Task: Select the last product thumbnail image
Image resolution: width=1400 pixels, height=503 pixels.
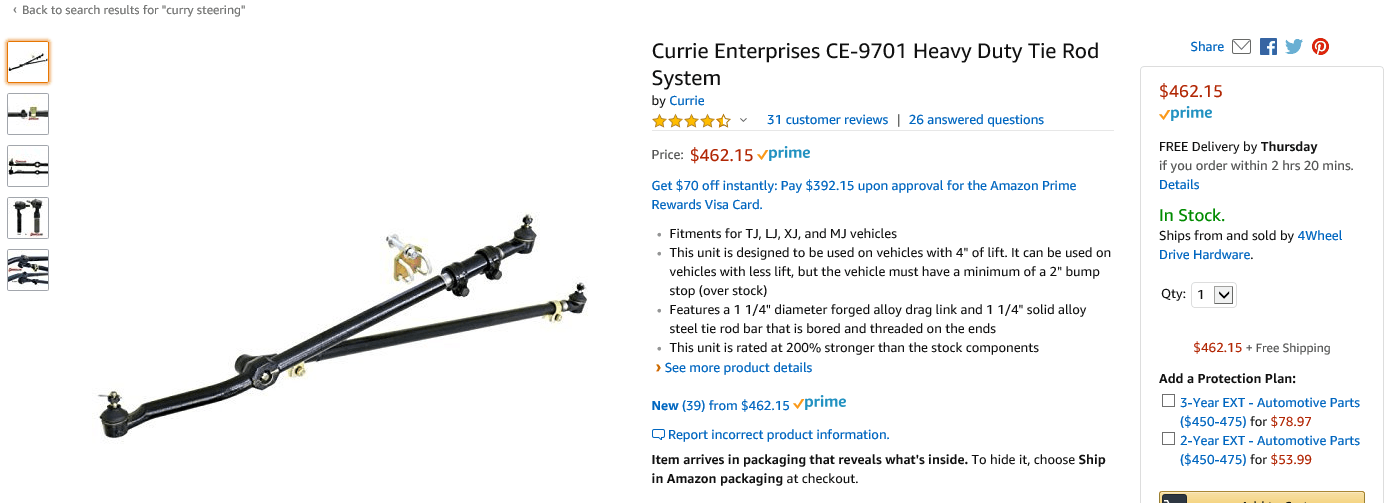Action: 28,270
